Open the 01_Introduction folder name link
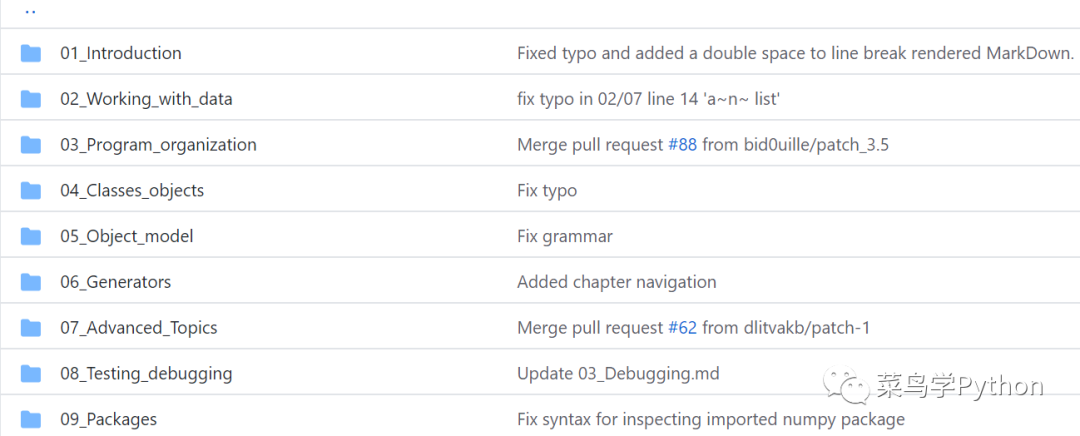 (x=121, y=53)
